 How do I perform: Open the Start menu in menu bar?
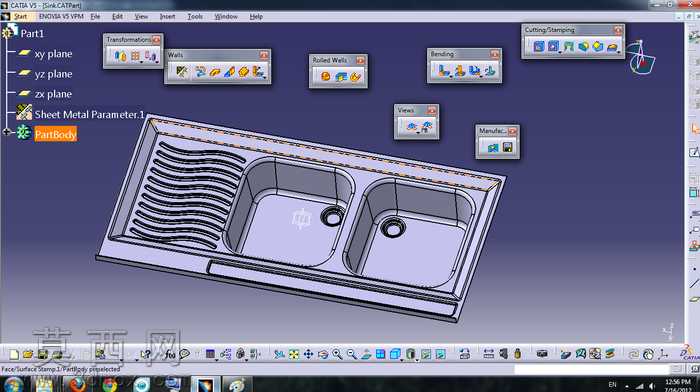click(x=20, y=17)
